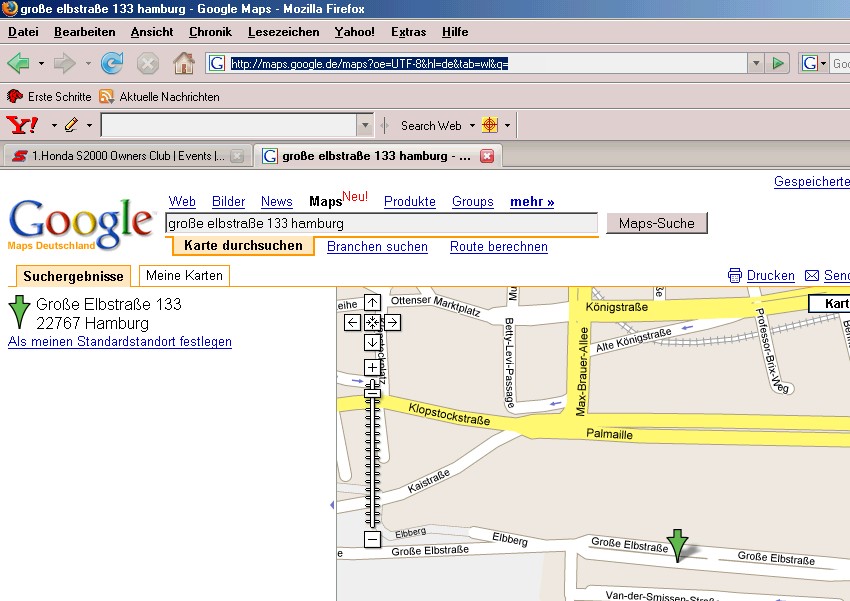Open the Lesezeichen menu
The image size is (850, 601).
(282, 32)
